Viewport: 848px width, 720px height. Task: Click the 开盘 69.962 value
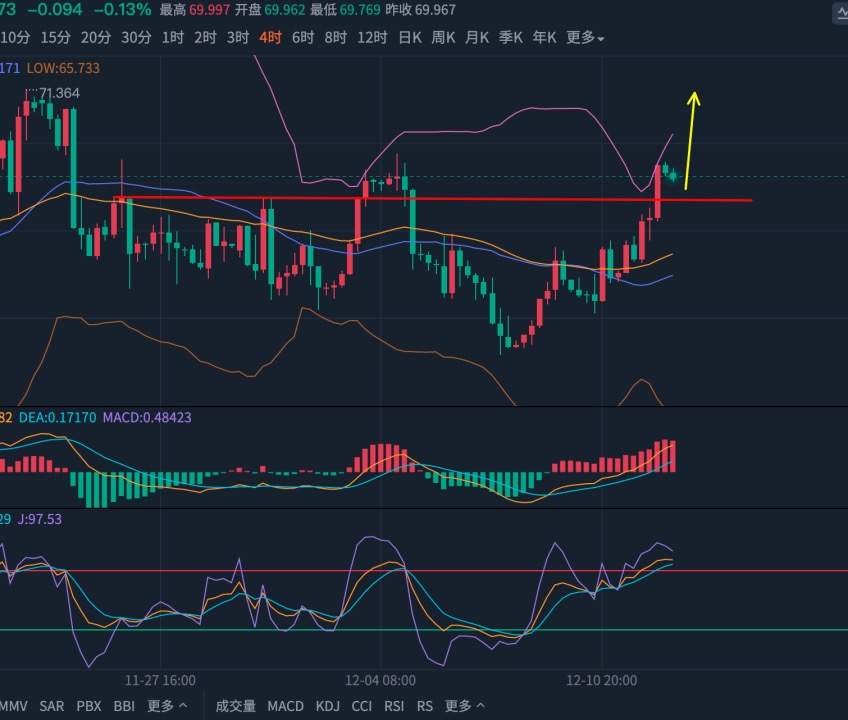[270, 10]
